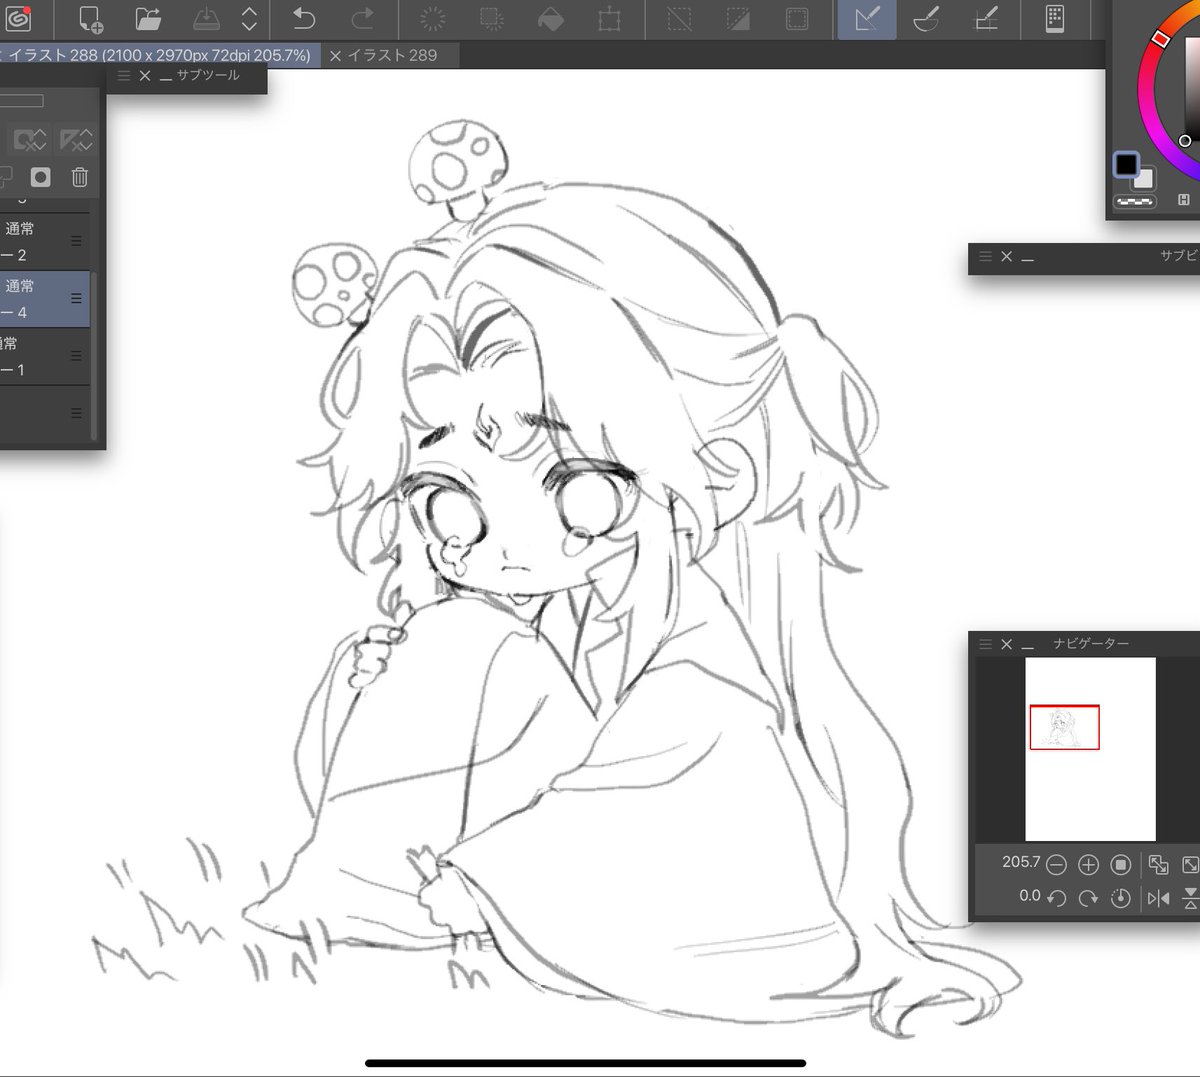Expand the save options up-down arrows
1200x1077 pixels.
[x=249, y=18]
